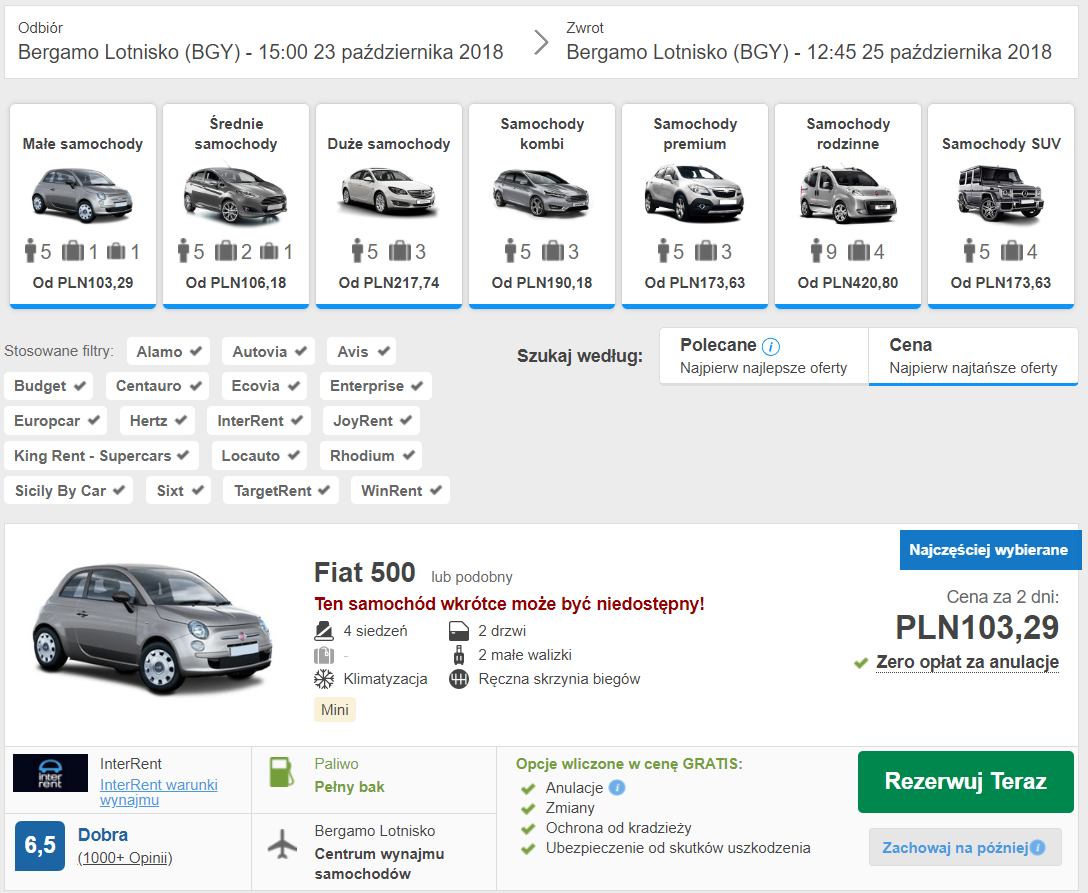Choose the Samochody SUV category
This screenshot has height=893, width=1088.
(1001, 205)
